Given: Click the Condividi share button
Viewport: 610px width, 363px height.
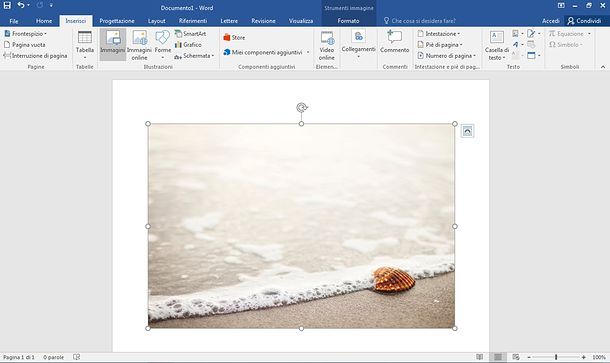Looking at the screenshot, I should click(x=584, y=21).
